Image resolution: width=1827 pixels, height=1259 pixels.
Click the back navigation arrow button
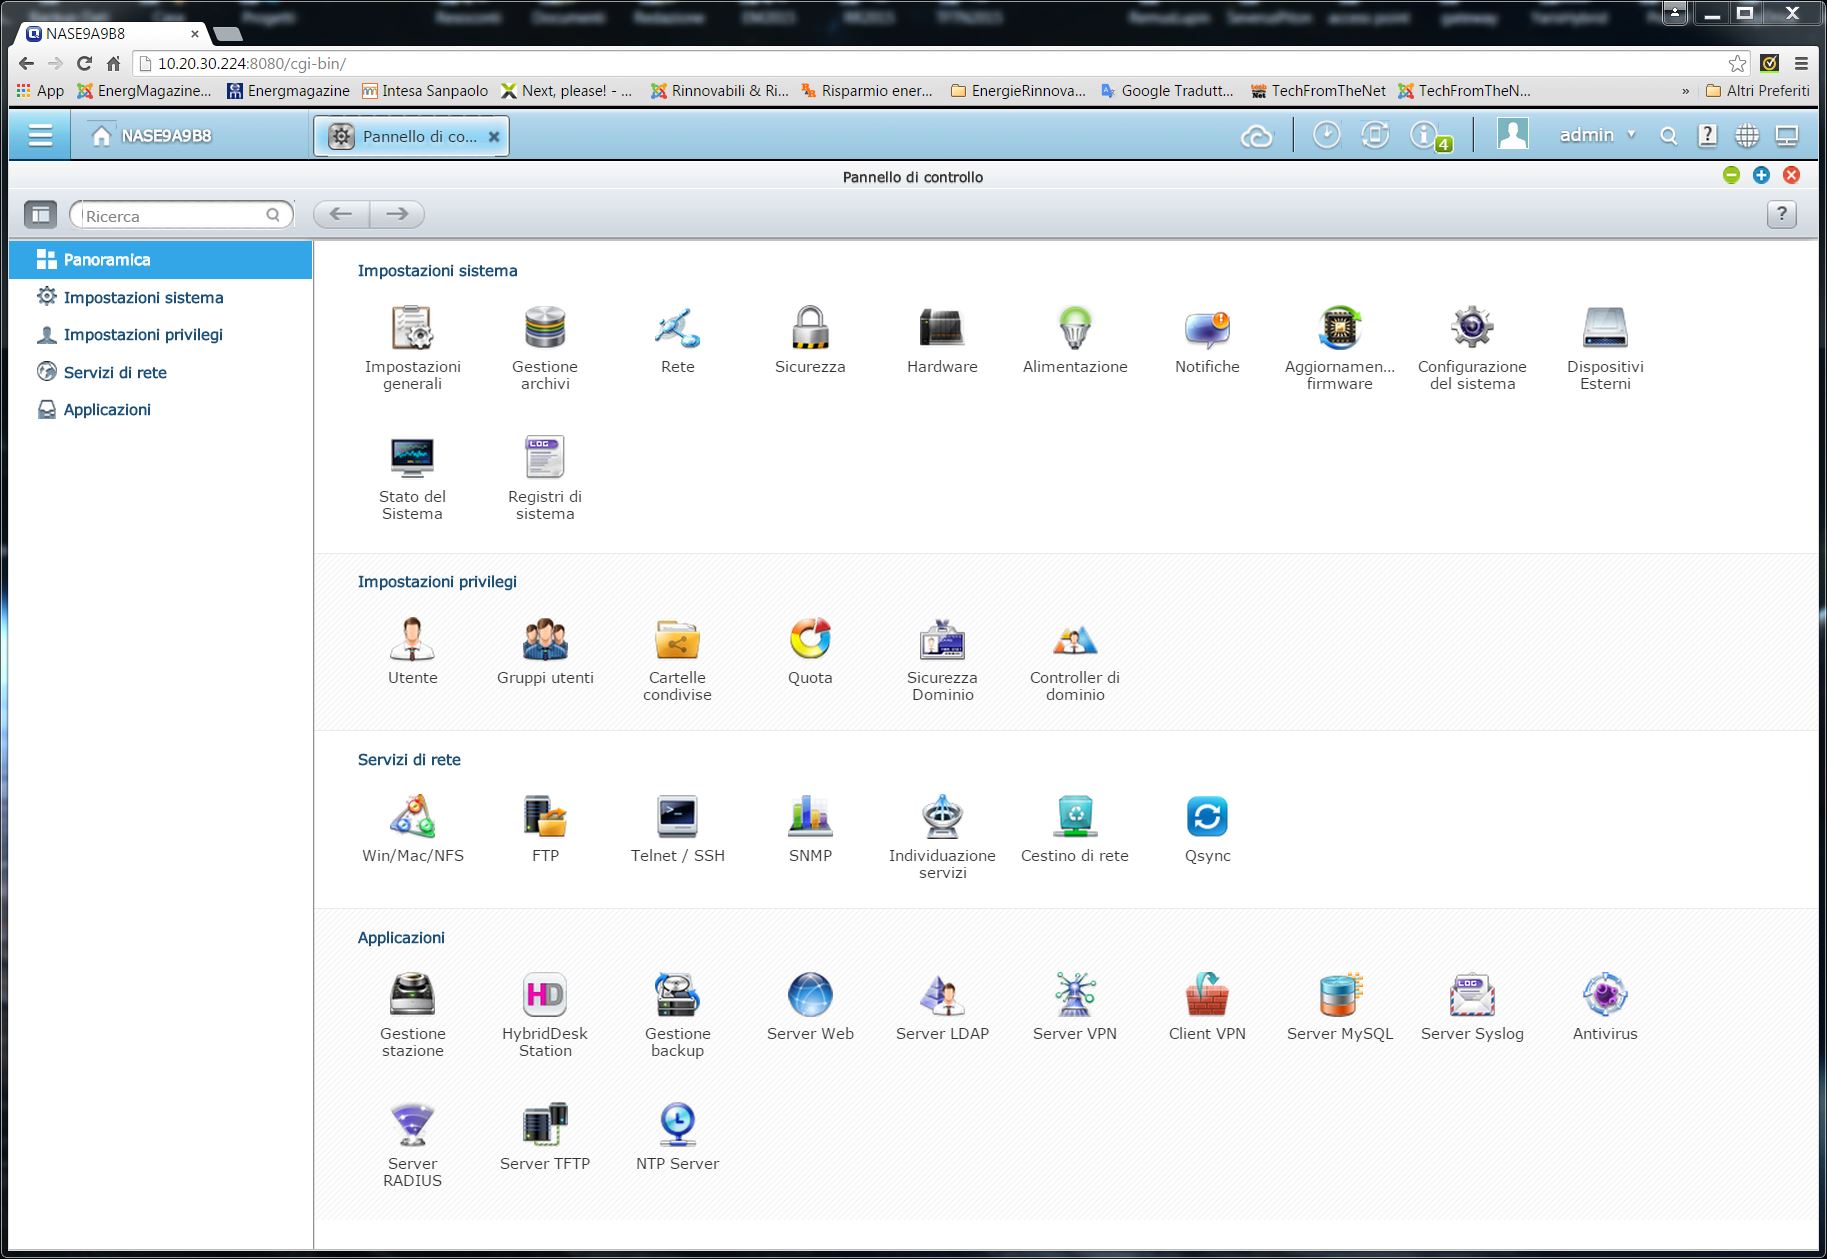pos(341,214)
